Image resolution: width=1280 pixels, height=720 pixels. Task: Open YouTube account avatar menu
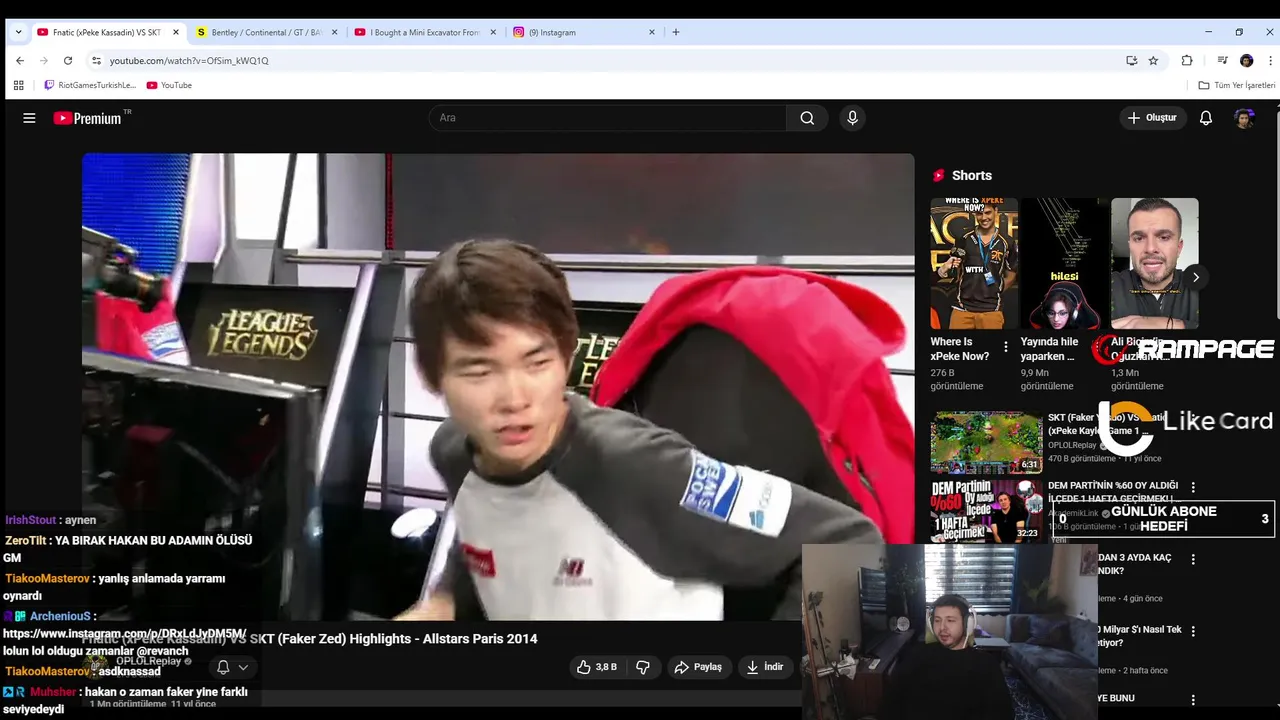(1244, 118)
